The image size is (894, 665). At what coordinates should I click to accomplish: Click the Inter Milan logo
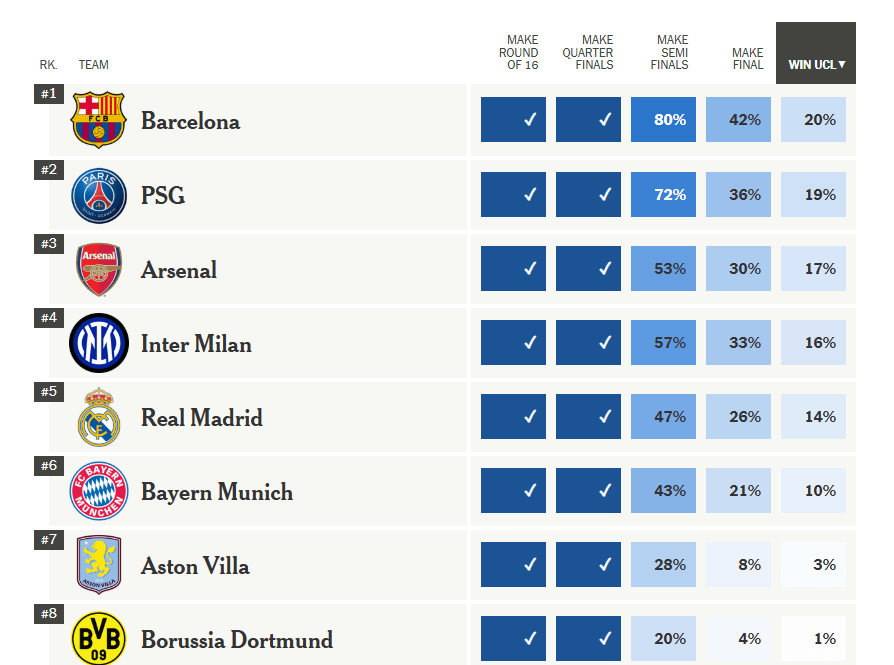tap(99, 343)
